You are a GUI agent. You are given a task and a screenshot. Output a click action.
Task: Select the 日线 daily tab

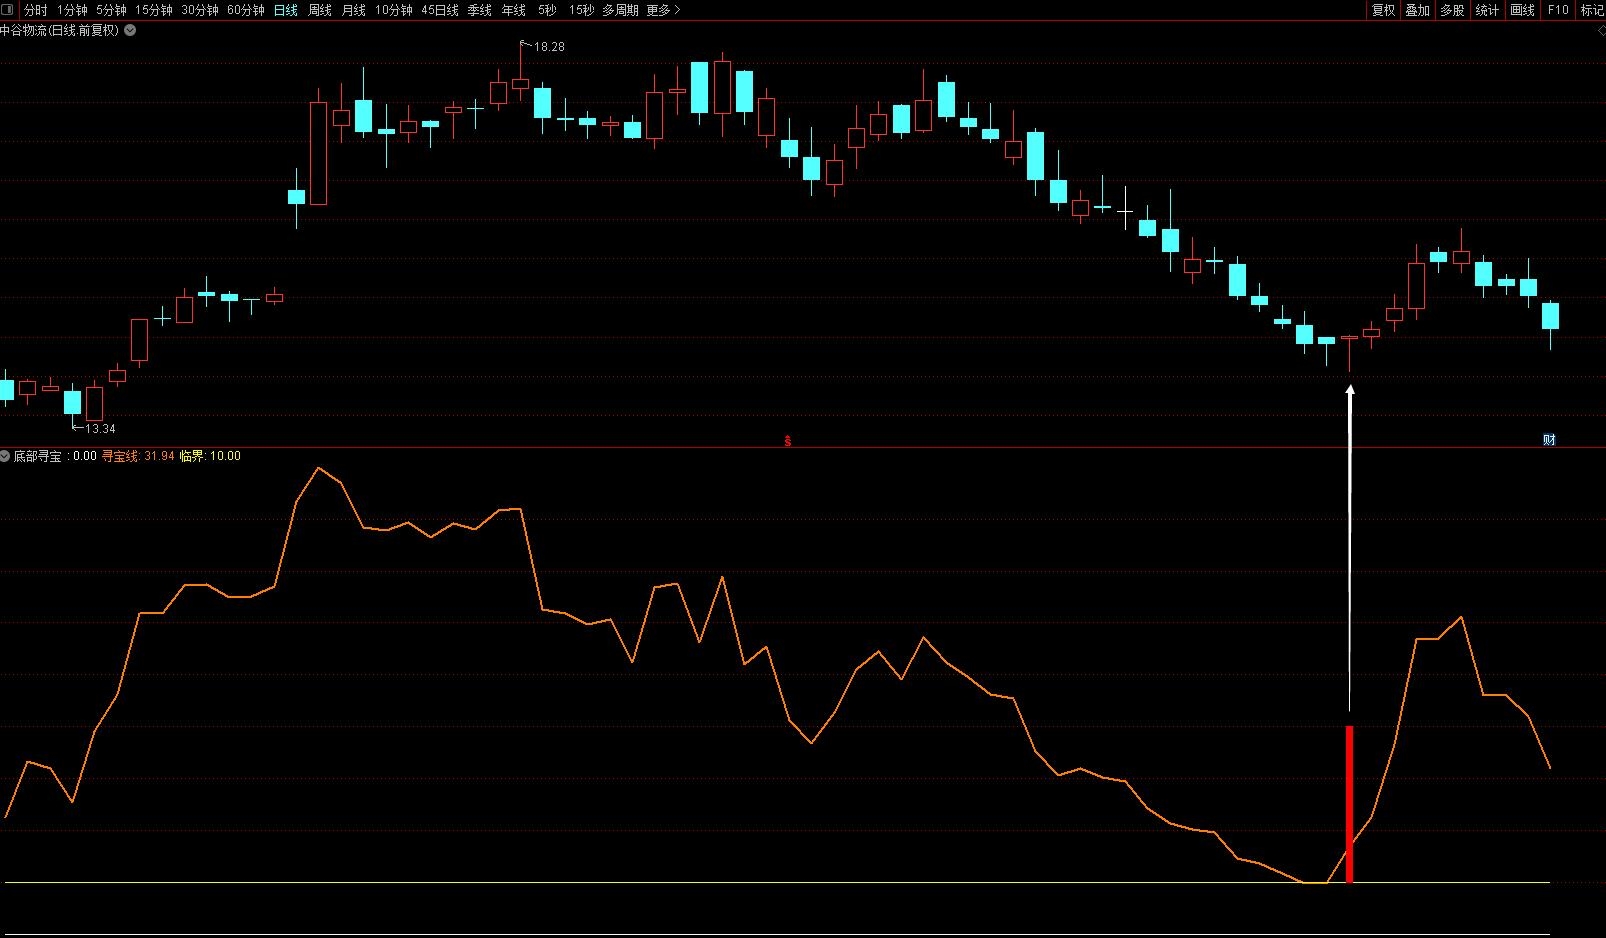coord(286,10)
